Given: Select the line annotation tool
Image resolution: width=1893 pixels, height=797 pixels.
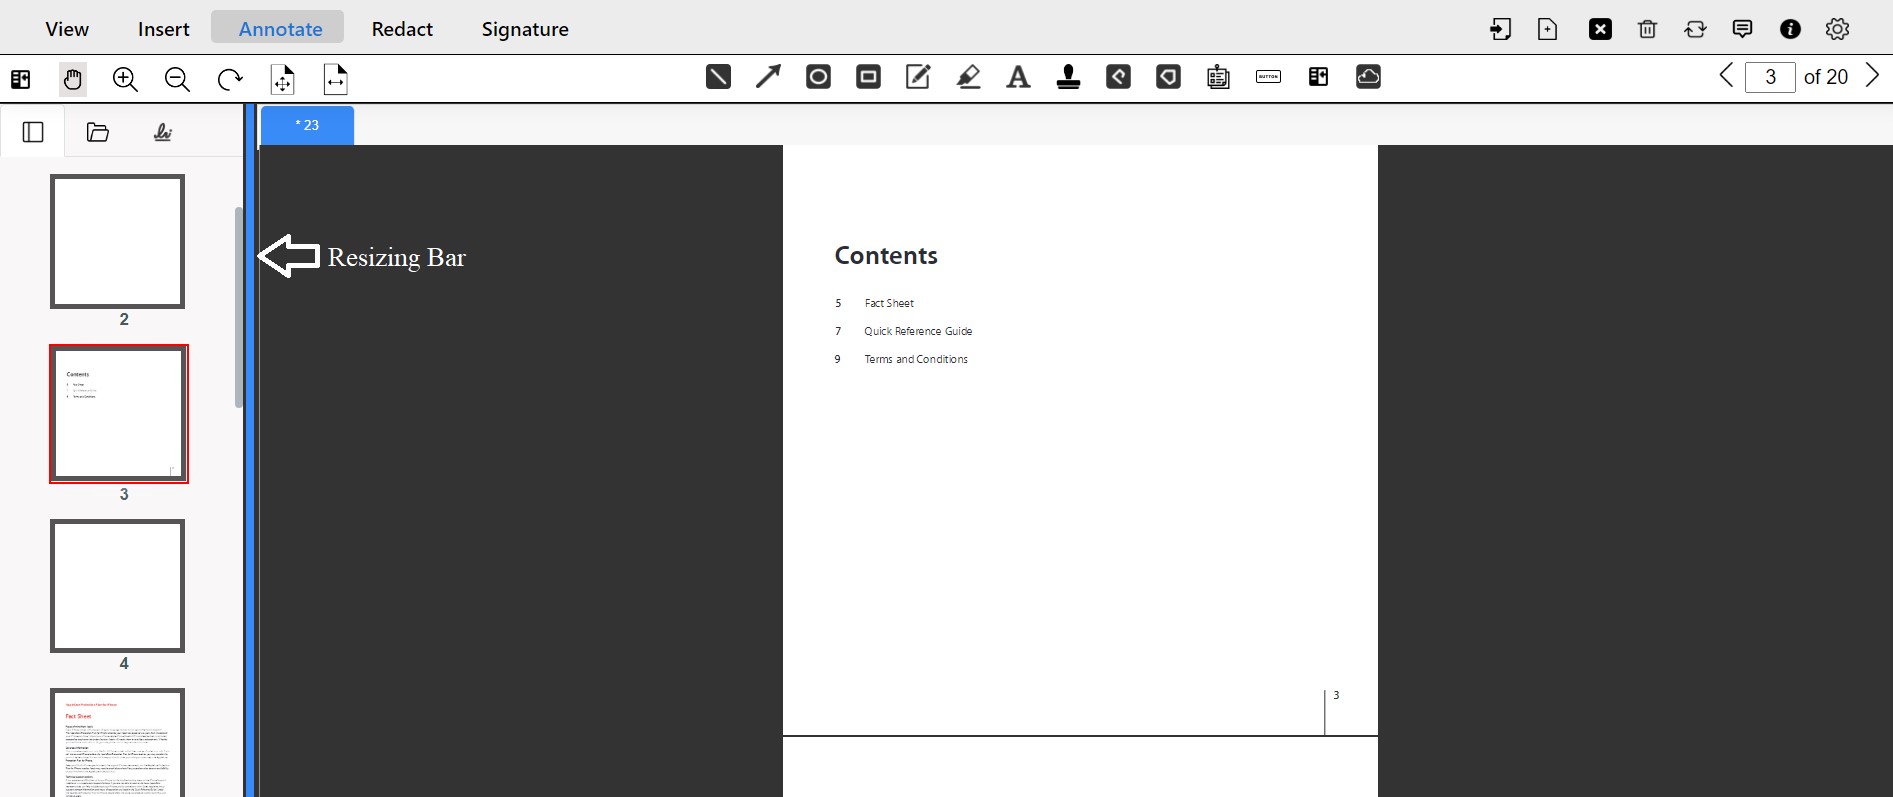Looking at the screenshot, I should [x=718, y=77].
